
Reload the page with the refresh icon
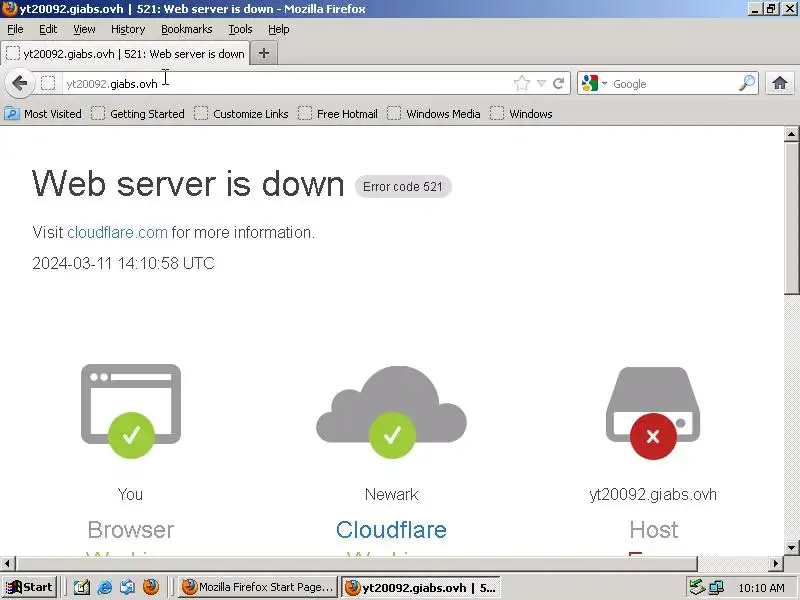click(x=559, y=83)
